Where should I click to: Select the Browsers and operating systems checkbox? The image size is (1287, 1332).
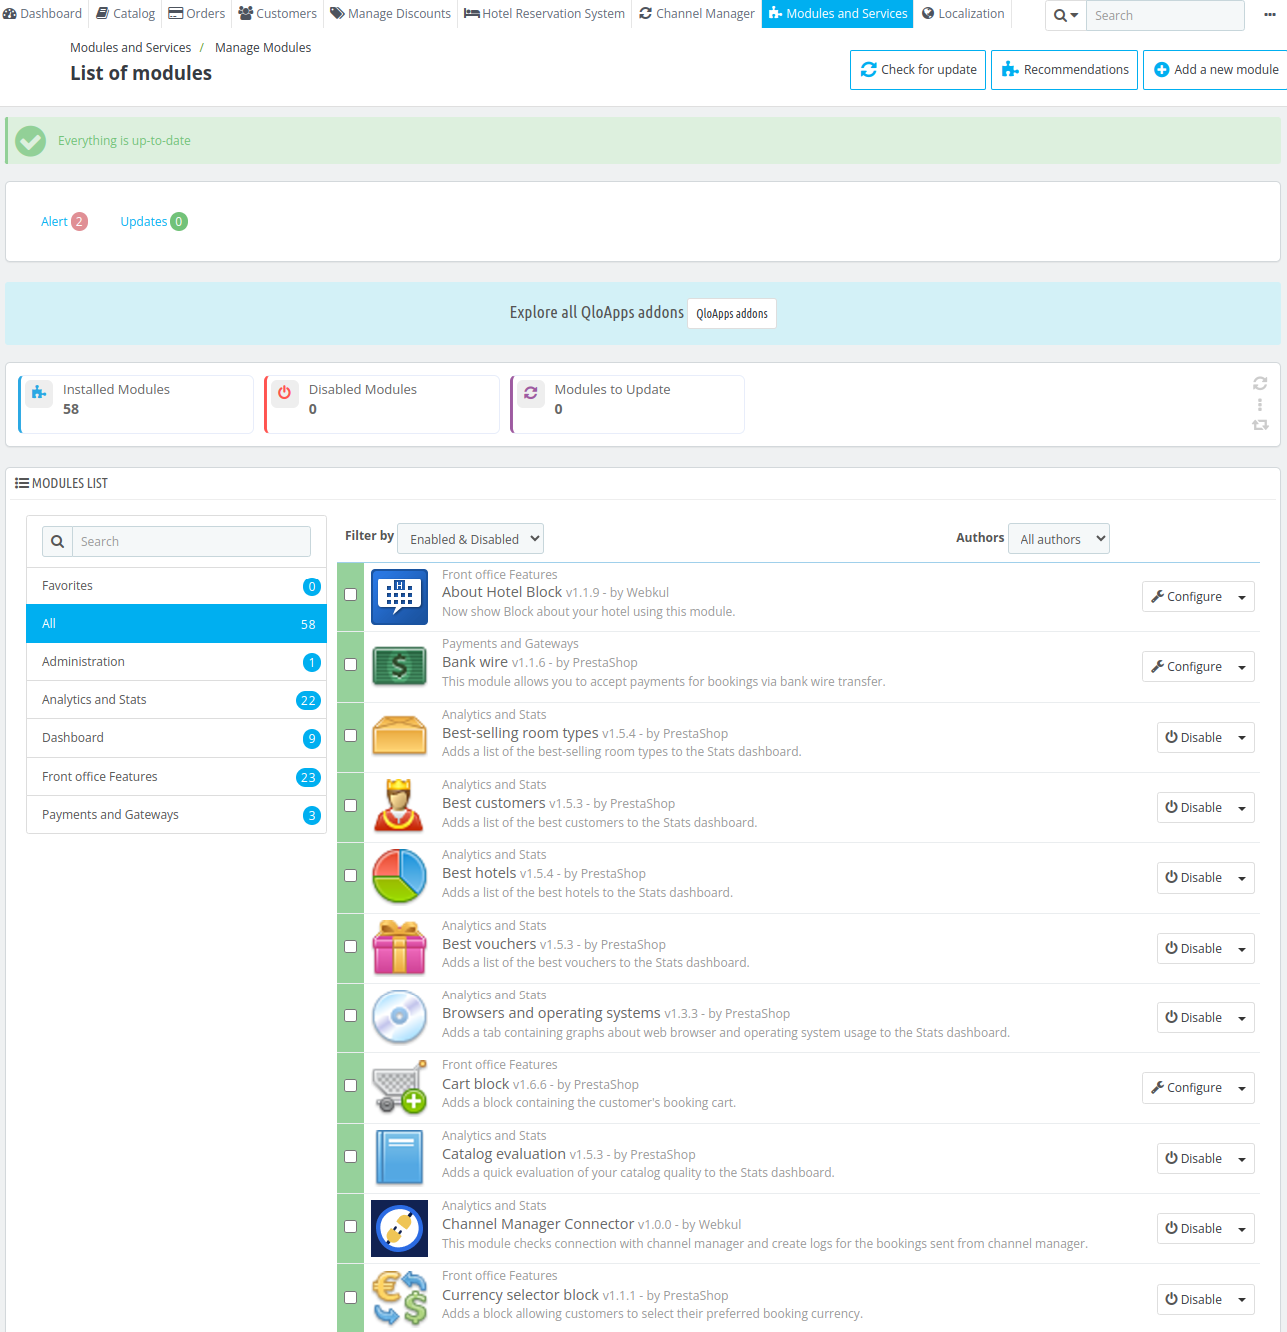[351, 1015]
